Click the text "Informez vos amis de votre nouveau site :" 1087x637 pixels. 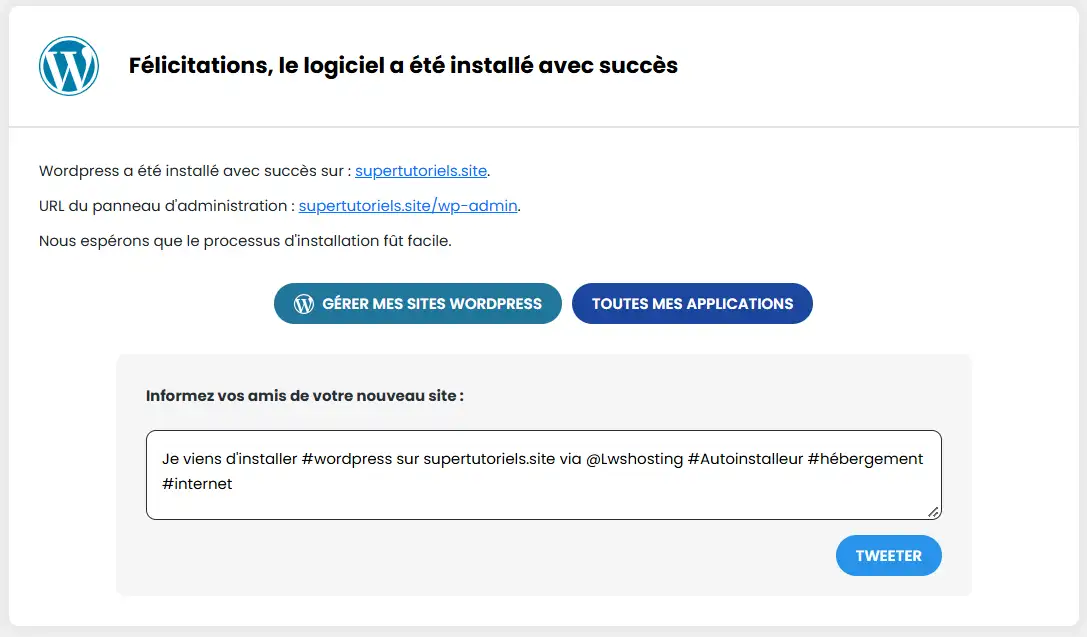[x=304, y=396]
